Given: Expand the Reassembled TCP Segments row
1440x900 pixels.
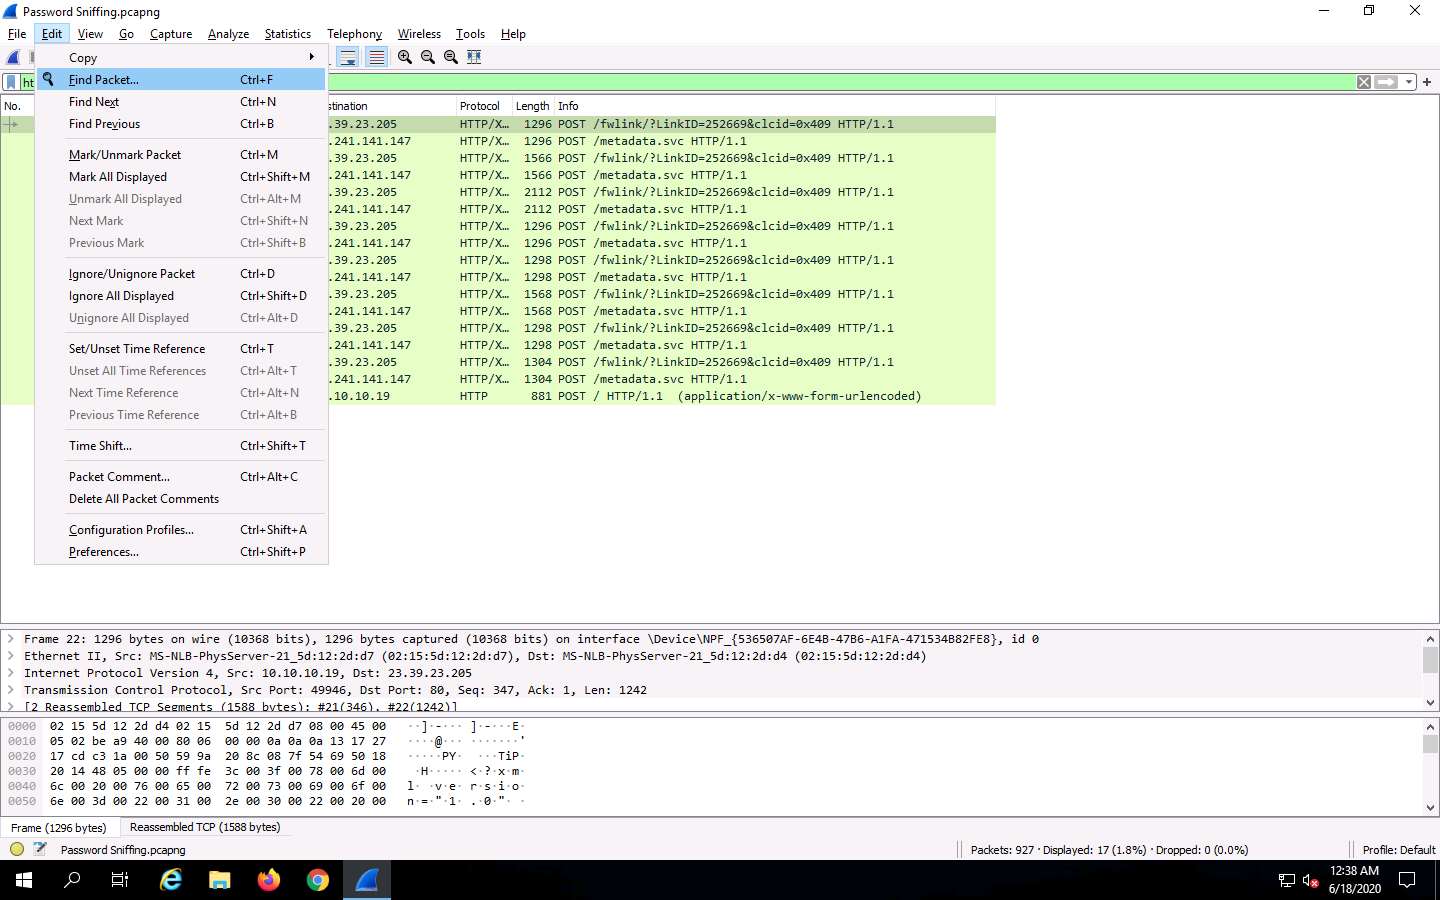Looking at the screenshot, I should pyautogui.click(x=11, y=706).
